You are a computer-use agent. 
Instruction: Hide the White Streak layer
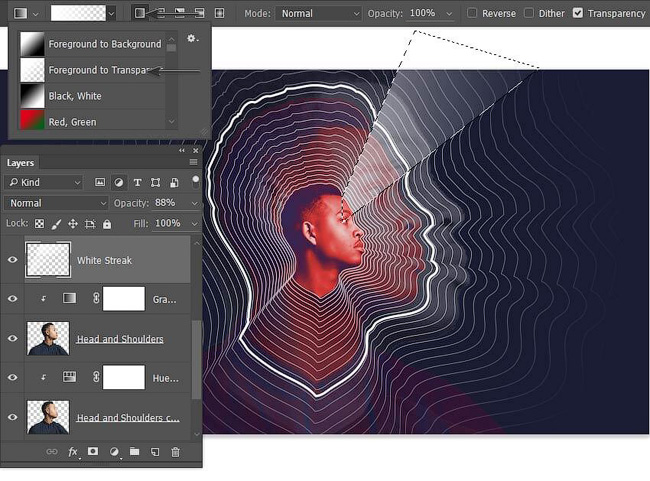tap(12, 260)
